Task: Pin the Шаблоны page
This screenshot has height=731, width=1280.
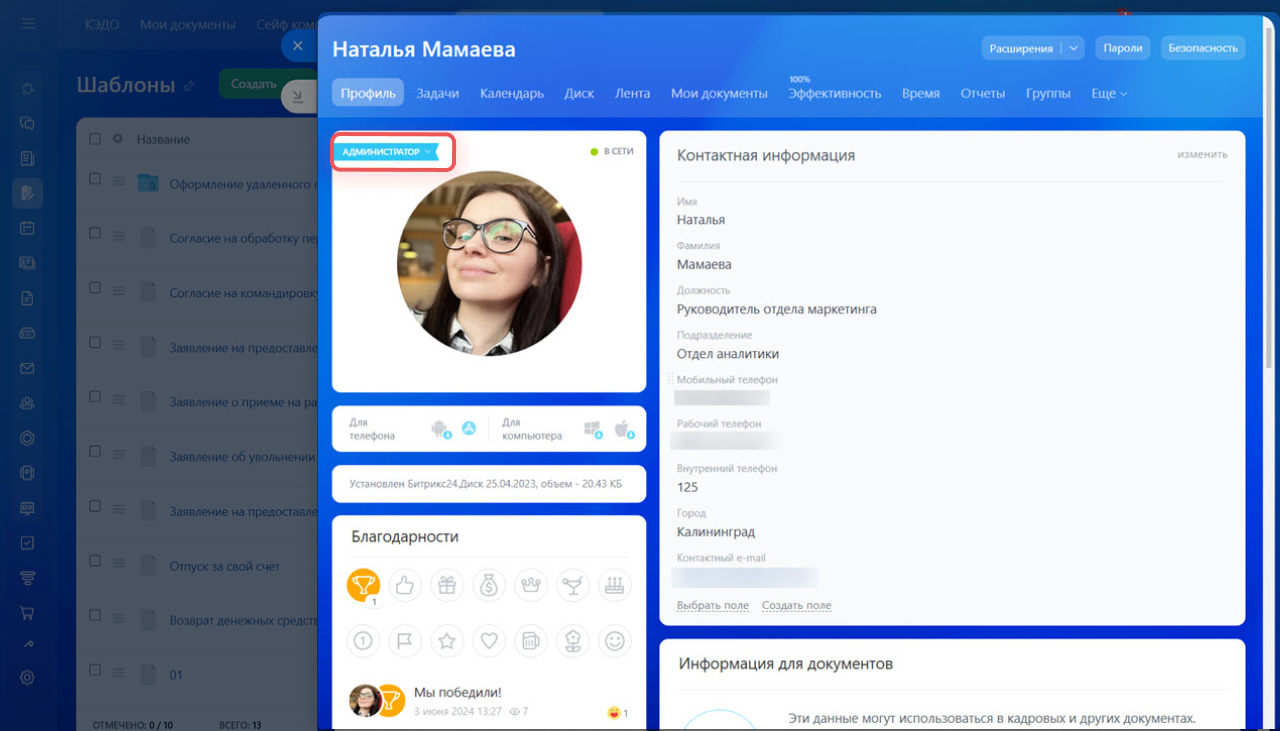Action: tap(188, 87)
